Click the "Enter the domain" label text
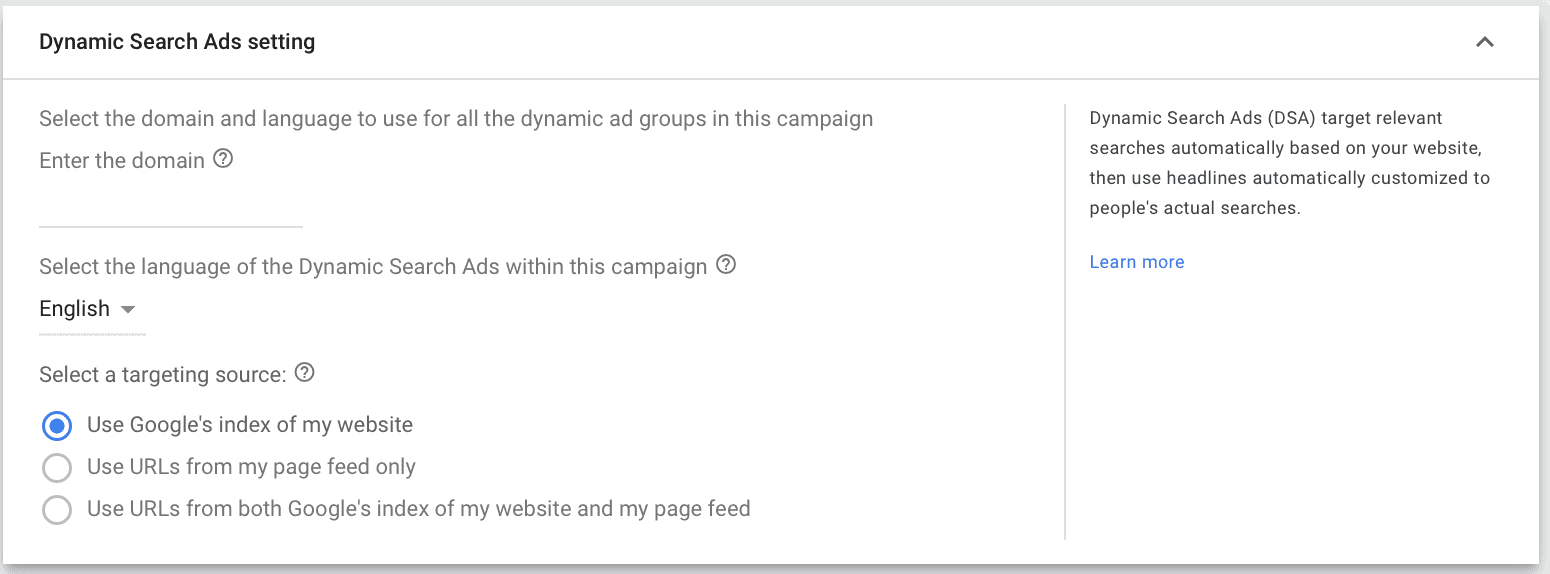Screen dimensions: 1550x574 pos(122,160)
